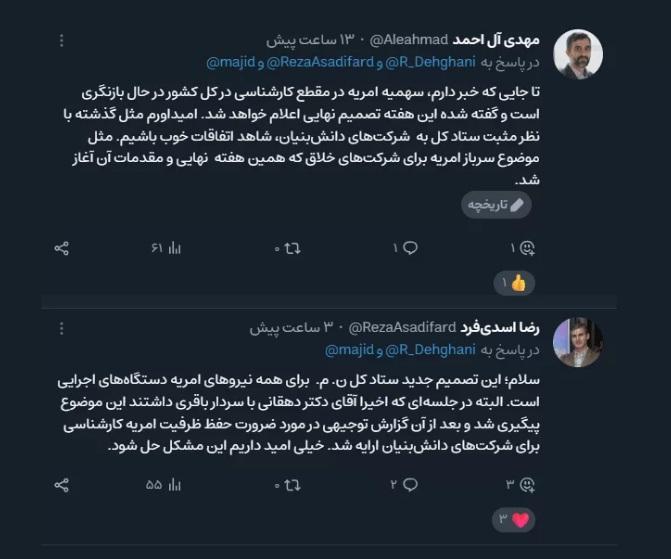Open the reply bubble with ۲ comments
671x559 pixels.
click(410, 485)
